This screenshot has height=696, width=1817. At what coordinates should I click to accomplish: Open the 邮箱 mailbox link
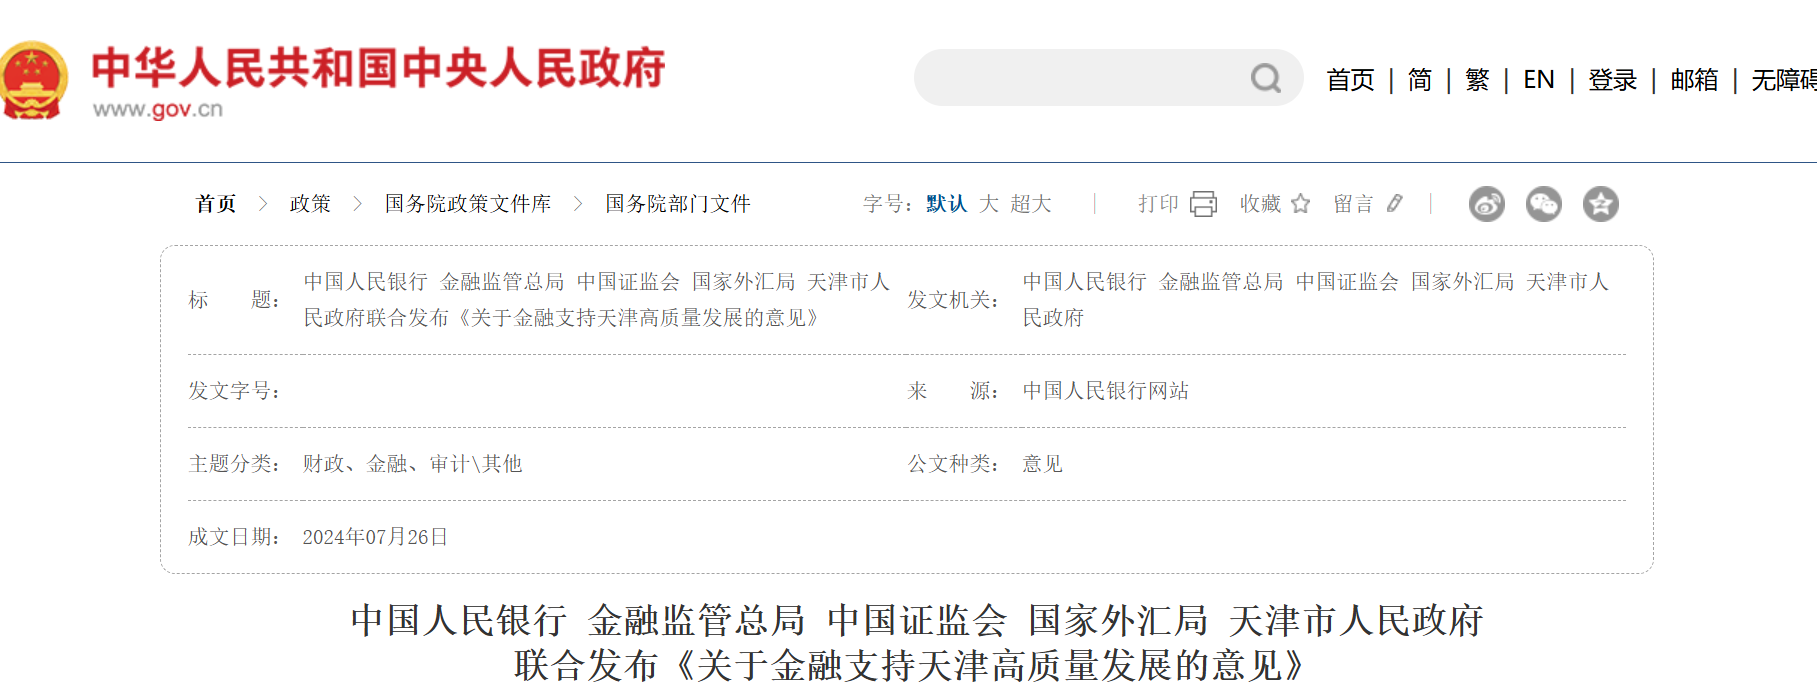[x=1694, y=80]
